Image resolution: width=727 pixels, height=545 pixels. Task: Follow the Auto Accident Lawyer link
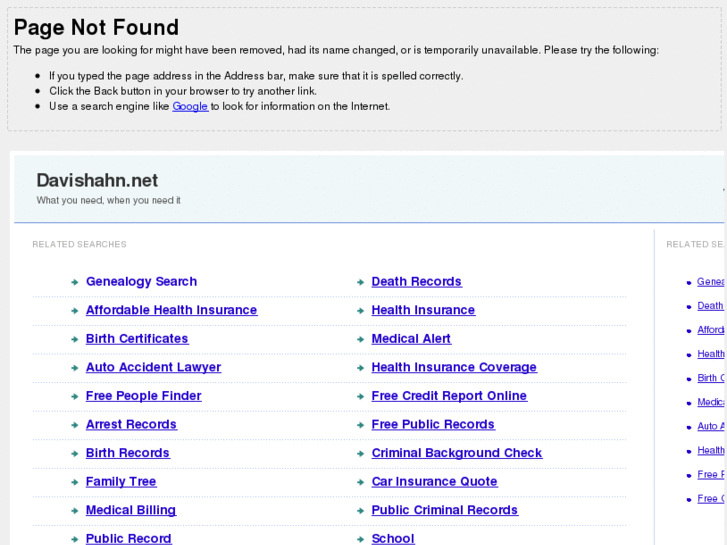click(153, 367)
